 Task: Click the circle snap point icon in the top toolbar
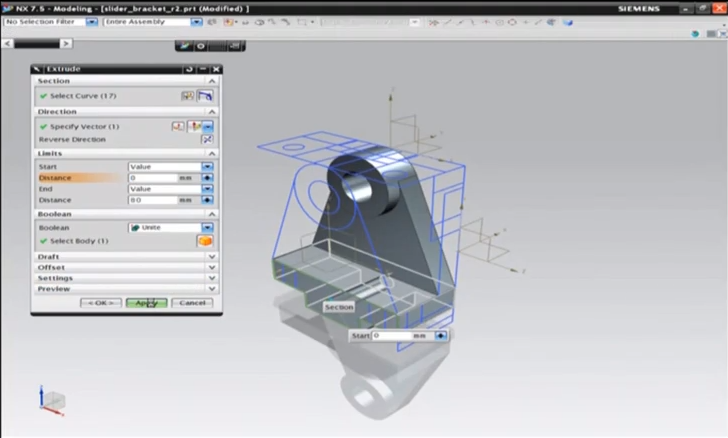tap(512, 22)
